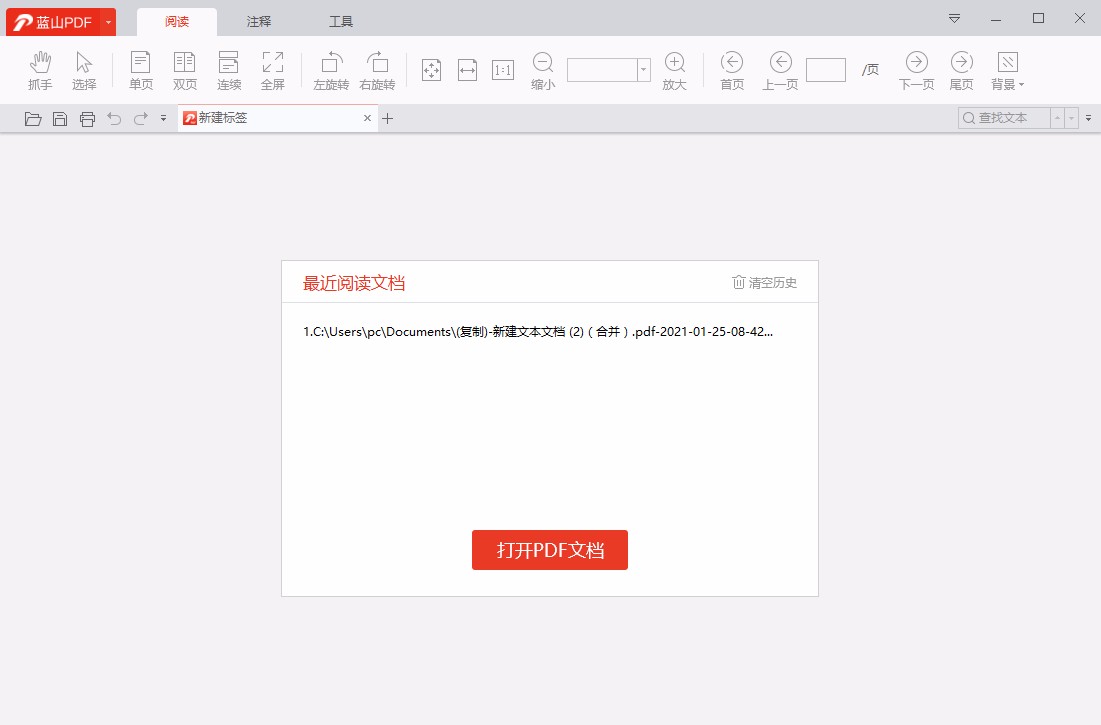Click the page number input field
The width and height of the screenshot is (1101, 725).
pos(826,68)
